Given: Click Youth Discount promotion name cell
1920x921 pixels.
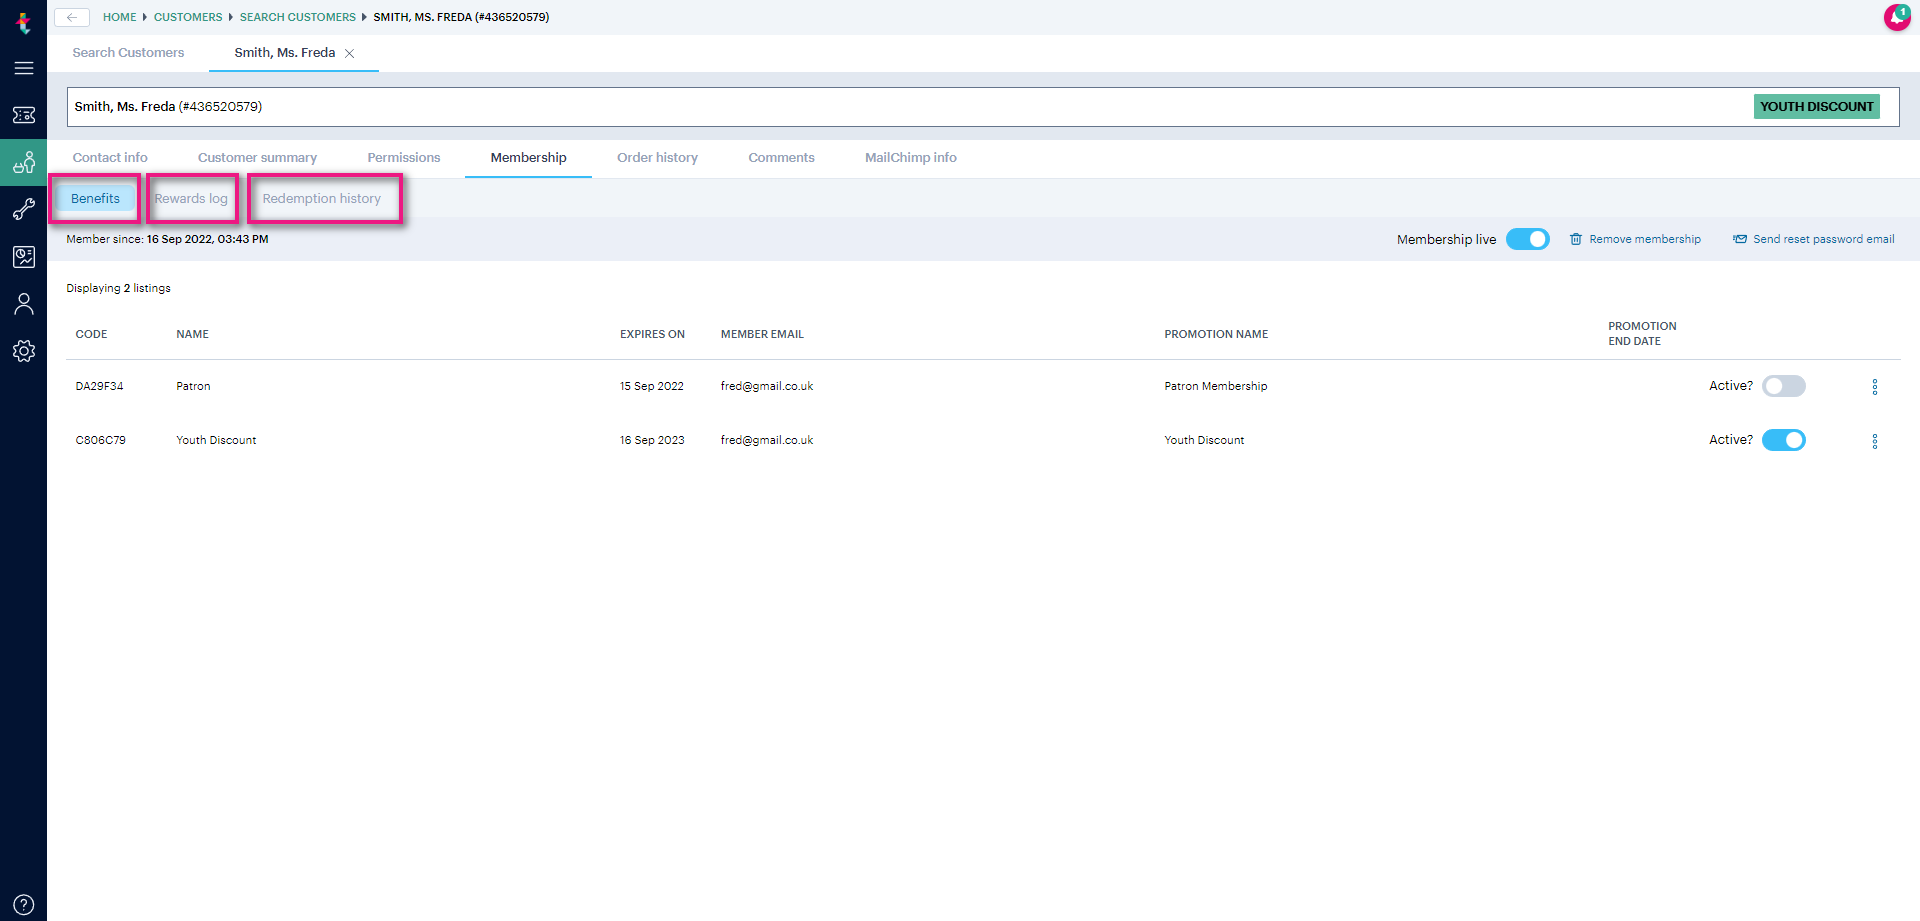Looking at the screenshot, I should click(x=1204, y=440).
